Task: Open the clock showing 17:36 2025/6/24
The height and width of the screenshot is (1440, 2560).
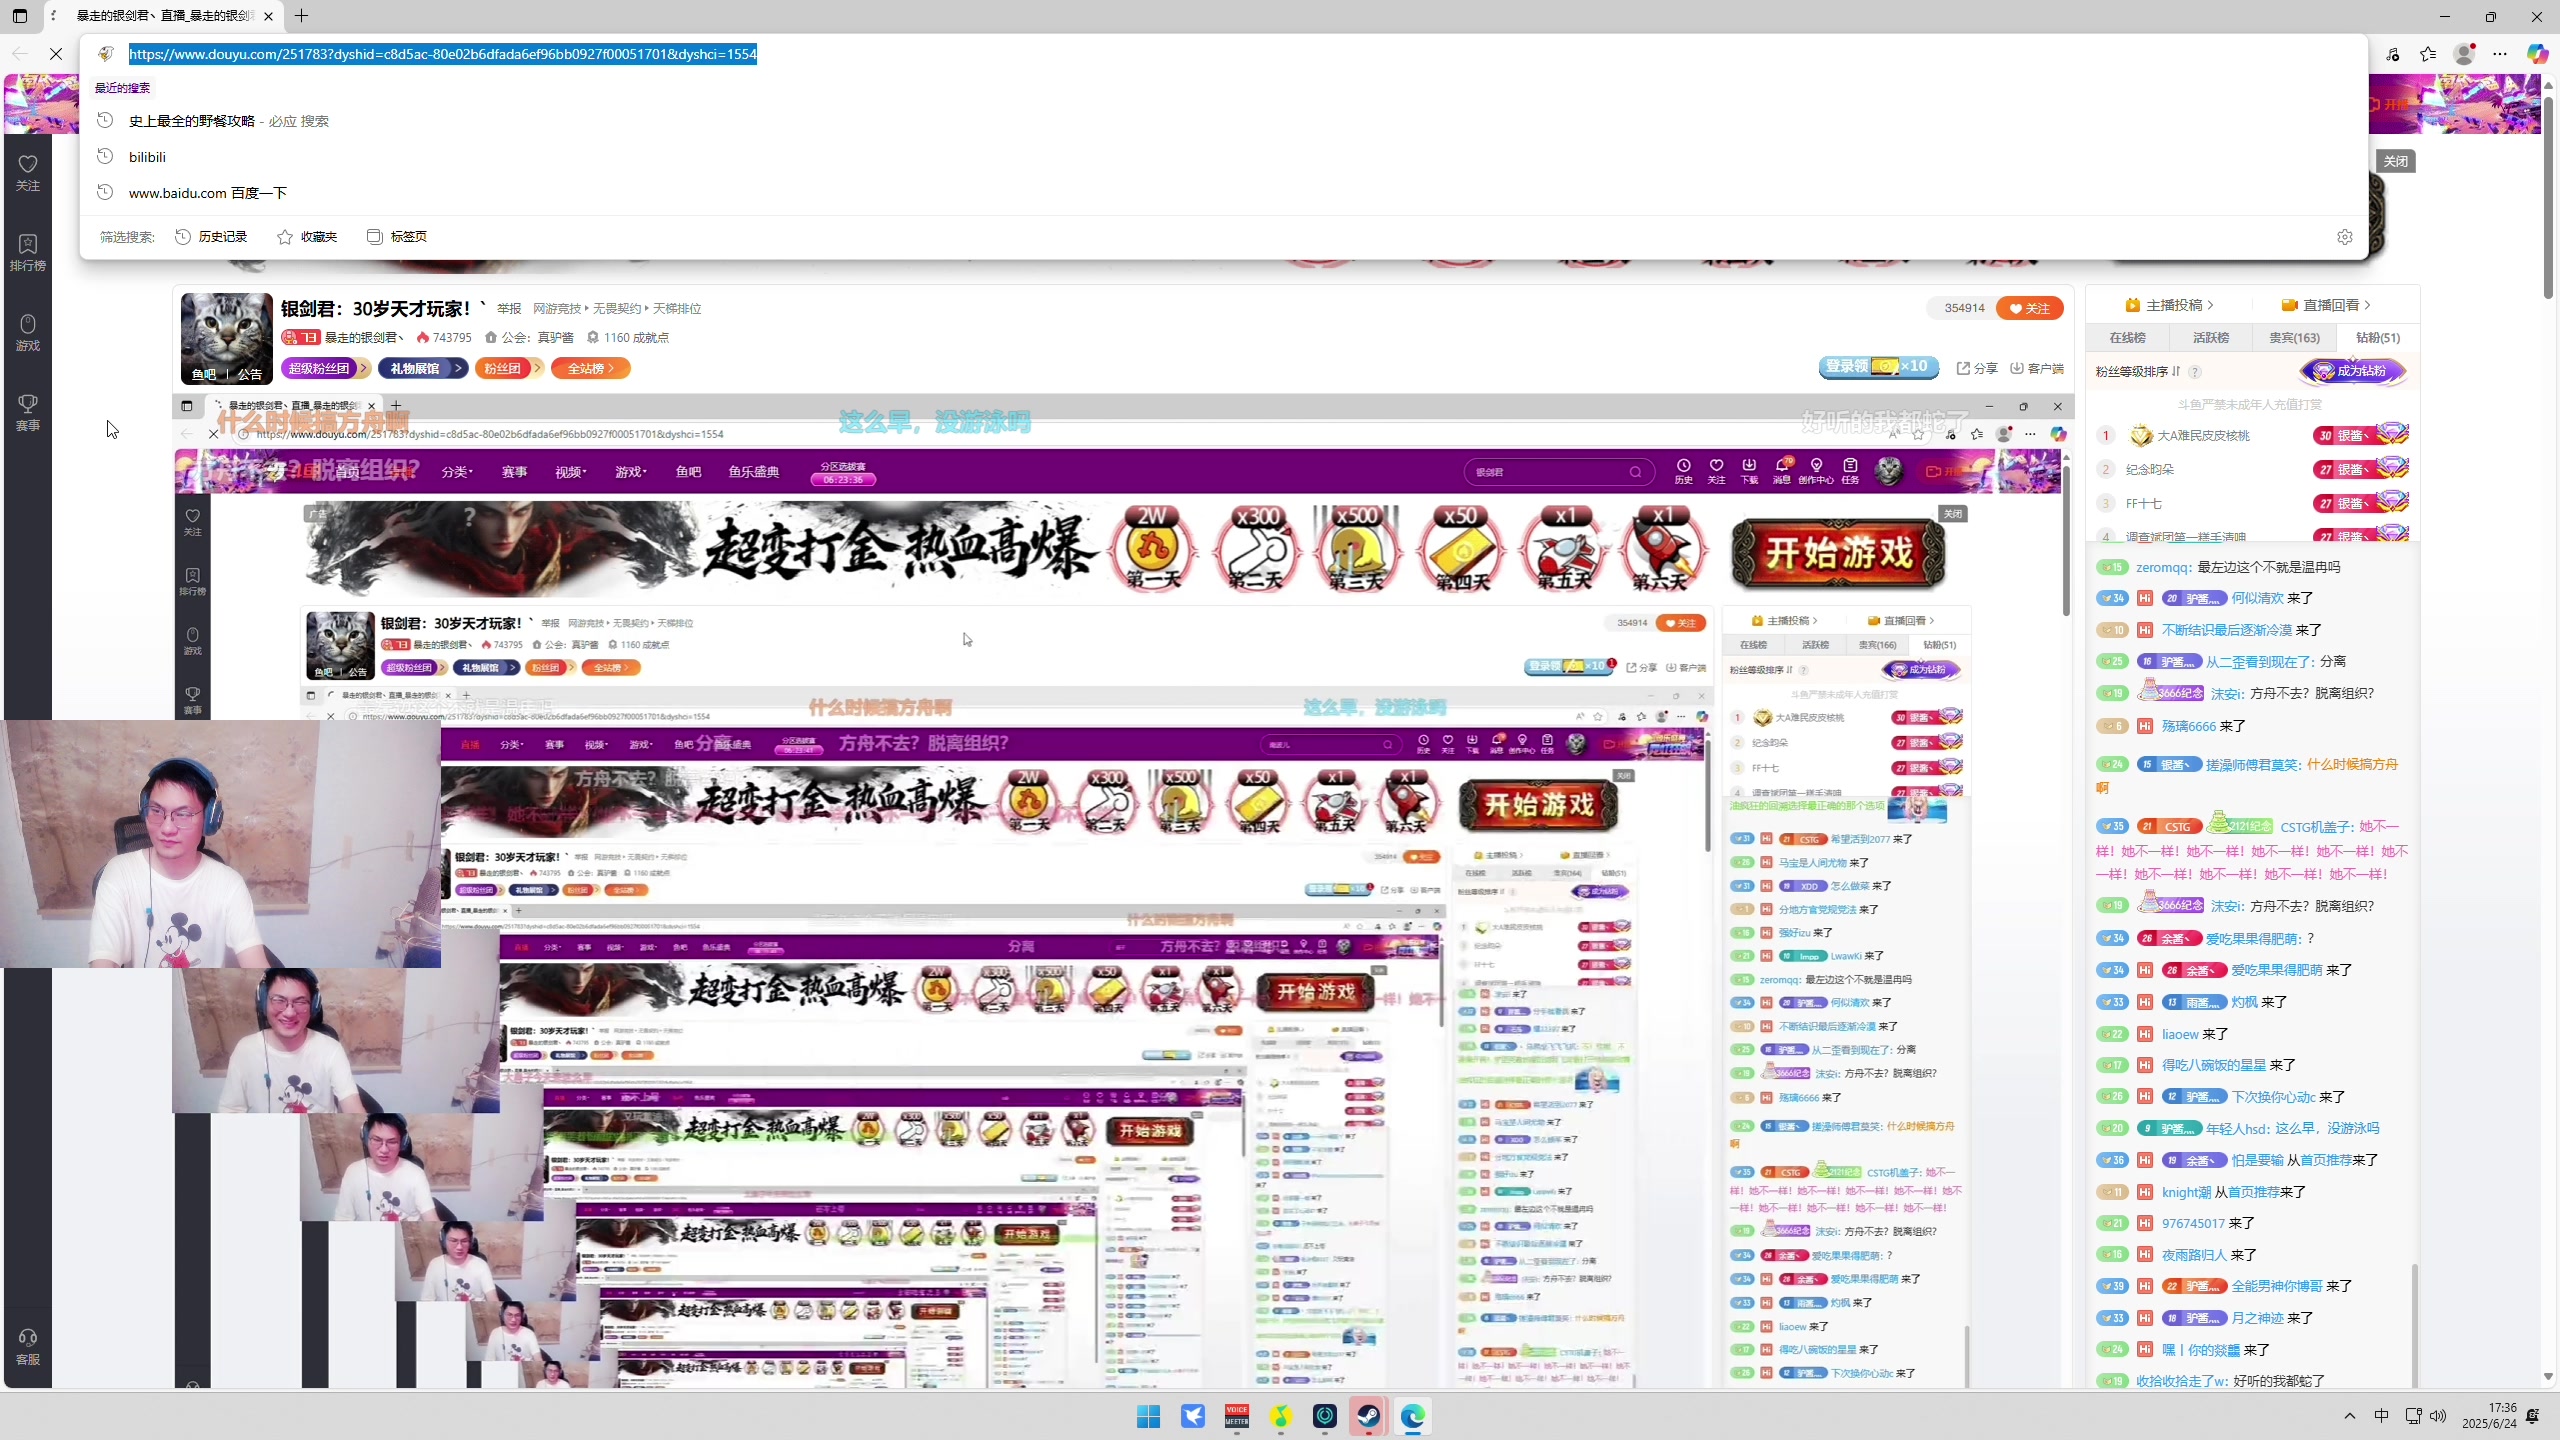Action: (2489, 1416)
